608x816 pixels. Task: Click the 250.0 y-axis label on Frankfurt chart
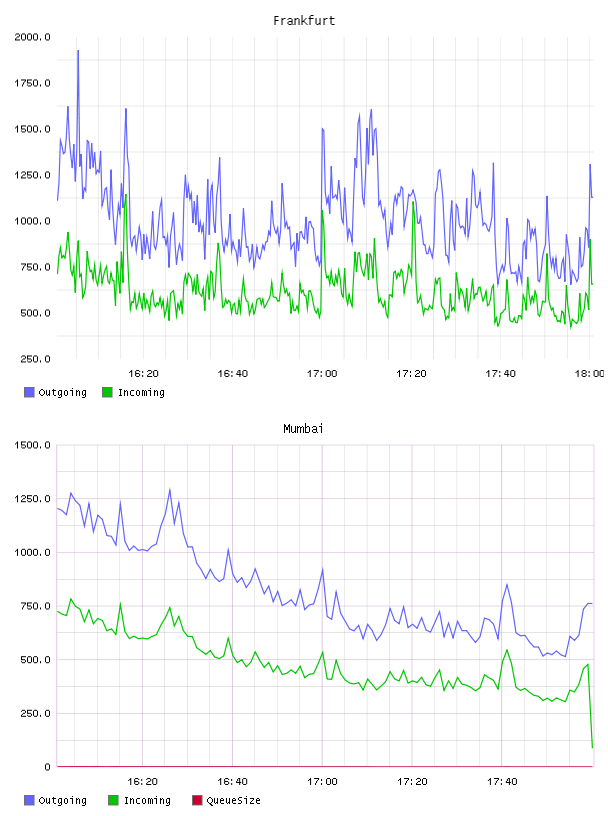pyautogui.click(x=35, y=359)
